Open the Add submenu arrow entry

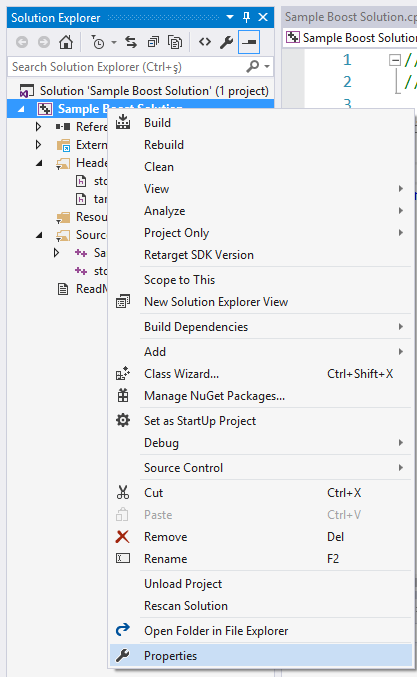(261, 351)
